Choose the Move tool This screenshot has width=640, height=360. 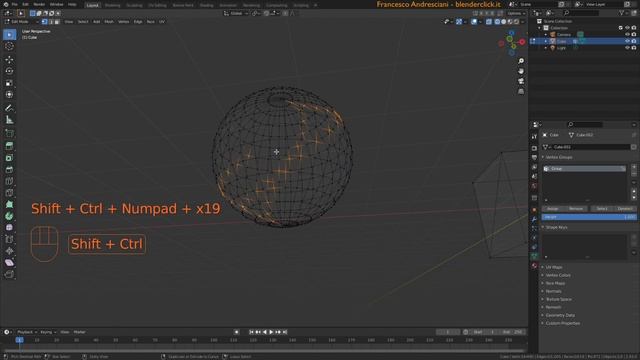coord(9,60)
